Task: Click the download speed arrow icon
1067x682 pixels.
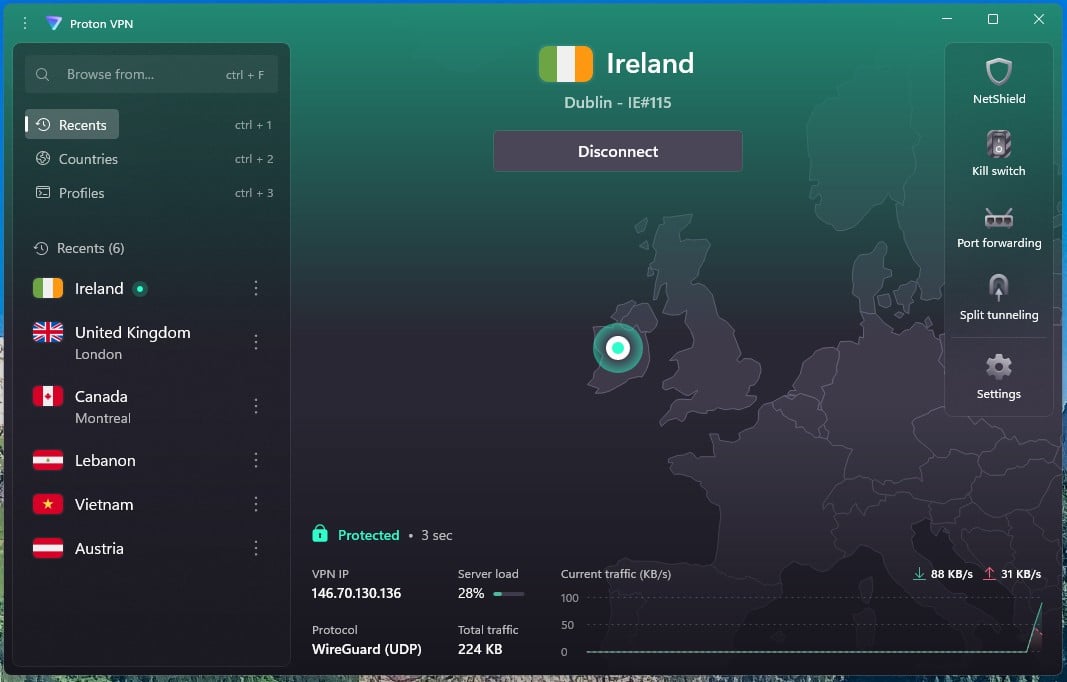Action: [919, 574]
